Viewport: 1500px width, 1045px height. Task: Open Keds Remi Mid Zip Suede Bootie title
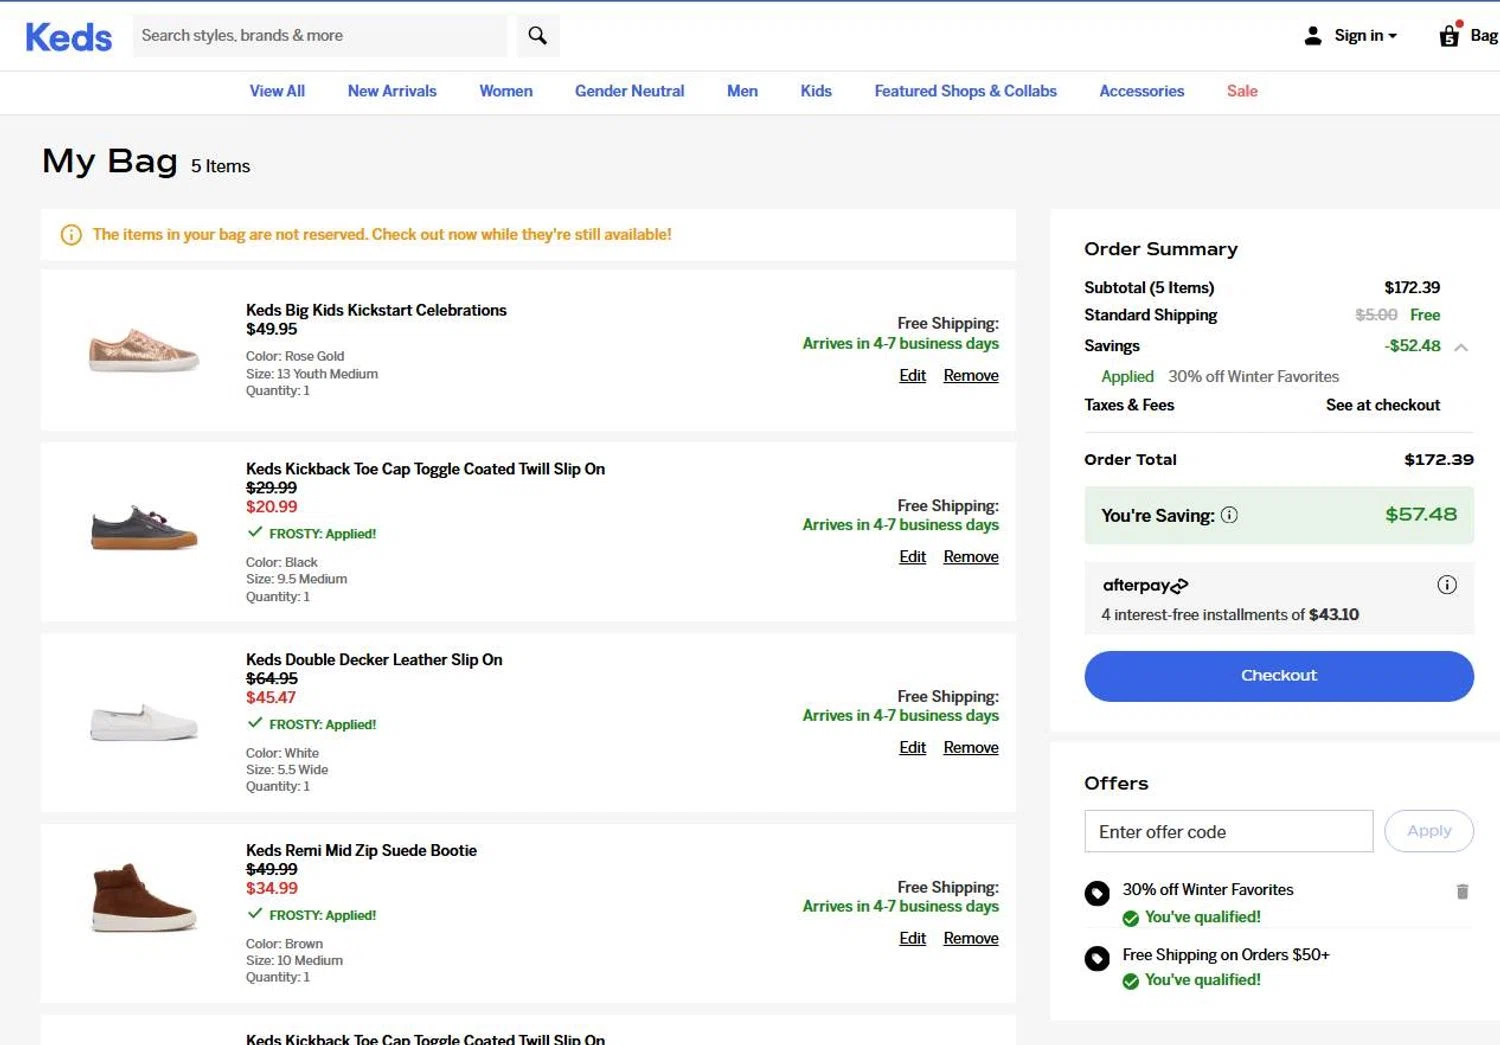[x=361, y=851]
